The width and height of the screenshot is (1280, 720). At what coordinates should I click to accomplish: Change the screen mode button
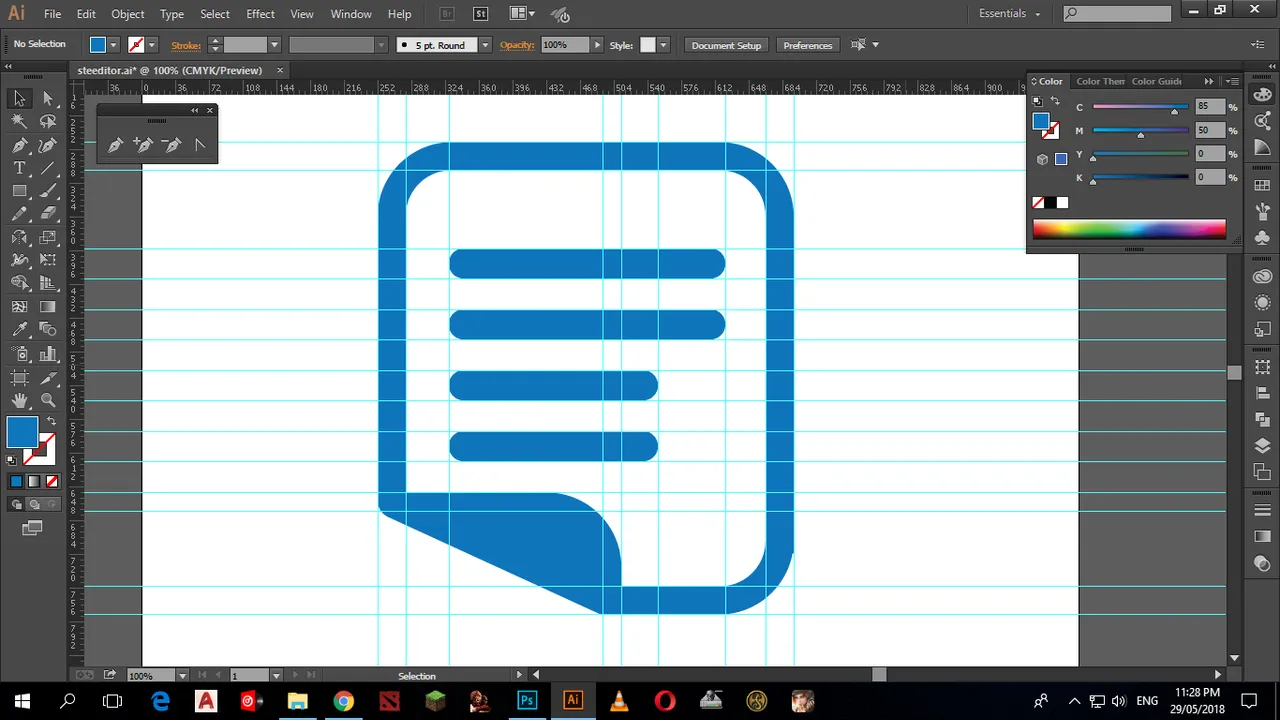pos(33,528)
